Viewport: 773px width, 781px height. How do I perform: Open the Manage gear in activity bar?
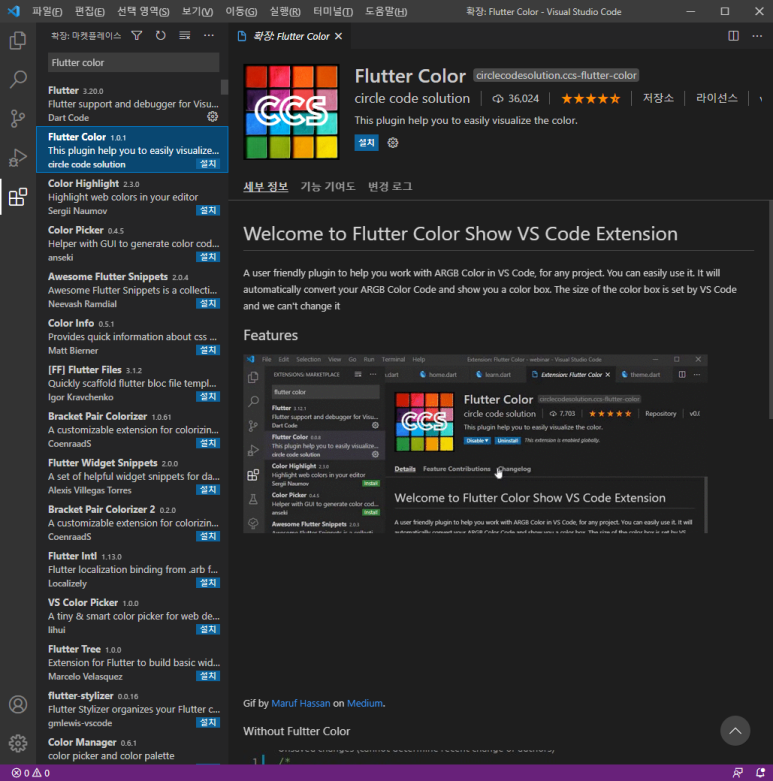(18, 743)
